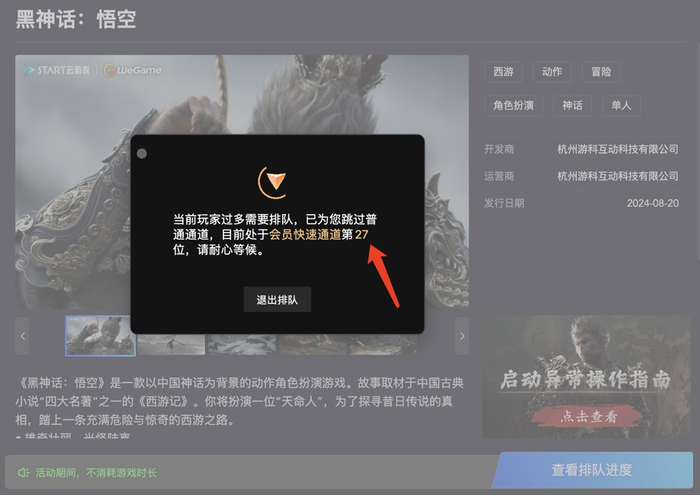Open the 启动异常操作指南 banner

point(586,377)
